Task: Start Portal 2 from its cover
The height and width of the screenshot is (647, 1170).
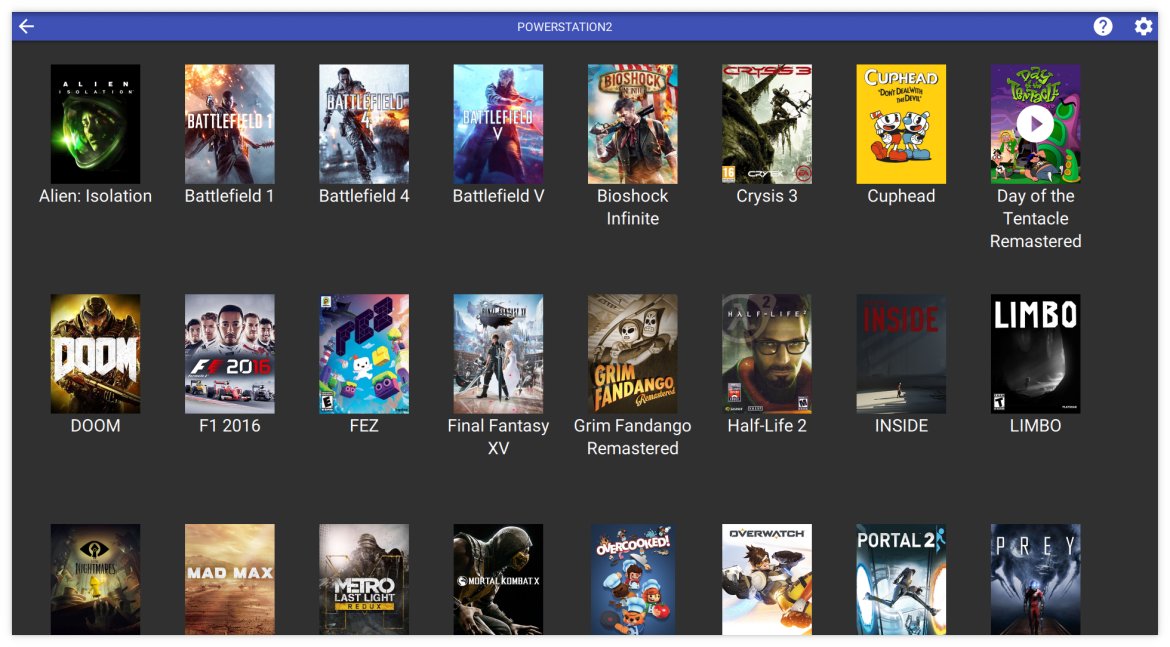Action: [x=901, y=579]
